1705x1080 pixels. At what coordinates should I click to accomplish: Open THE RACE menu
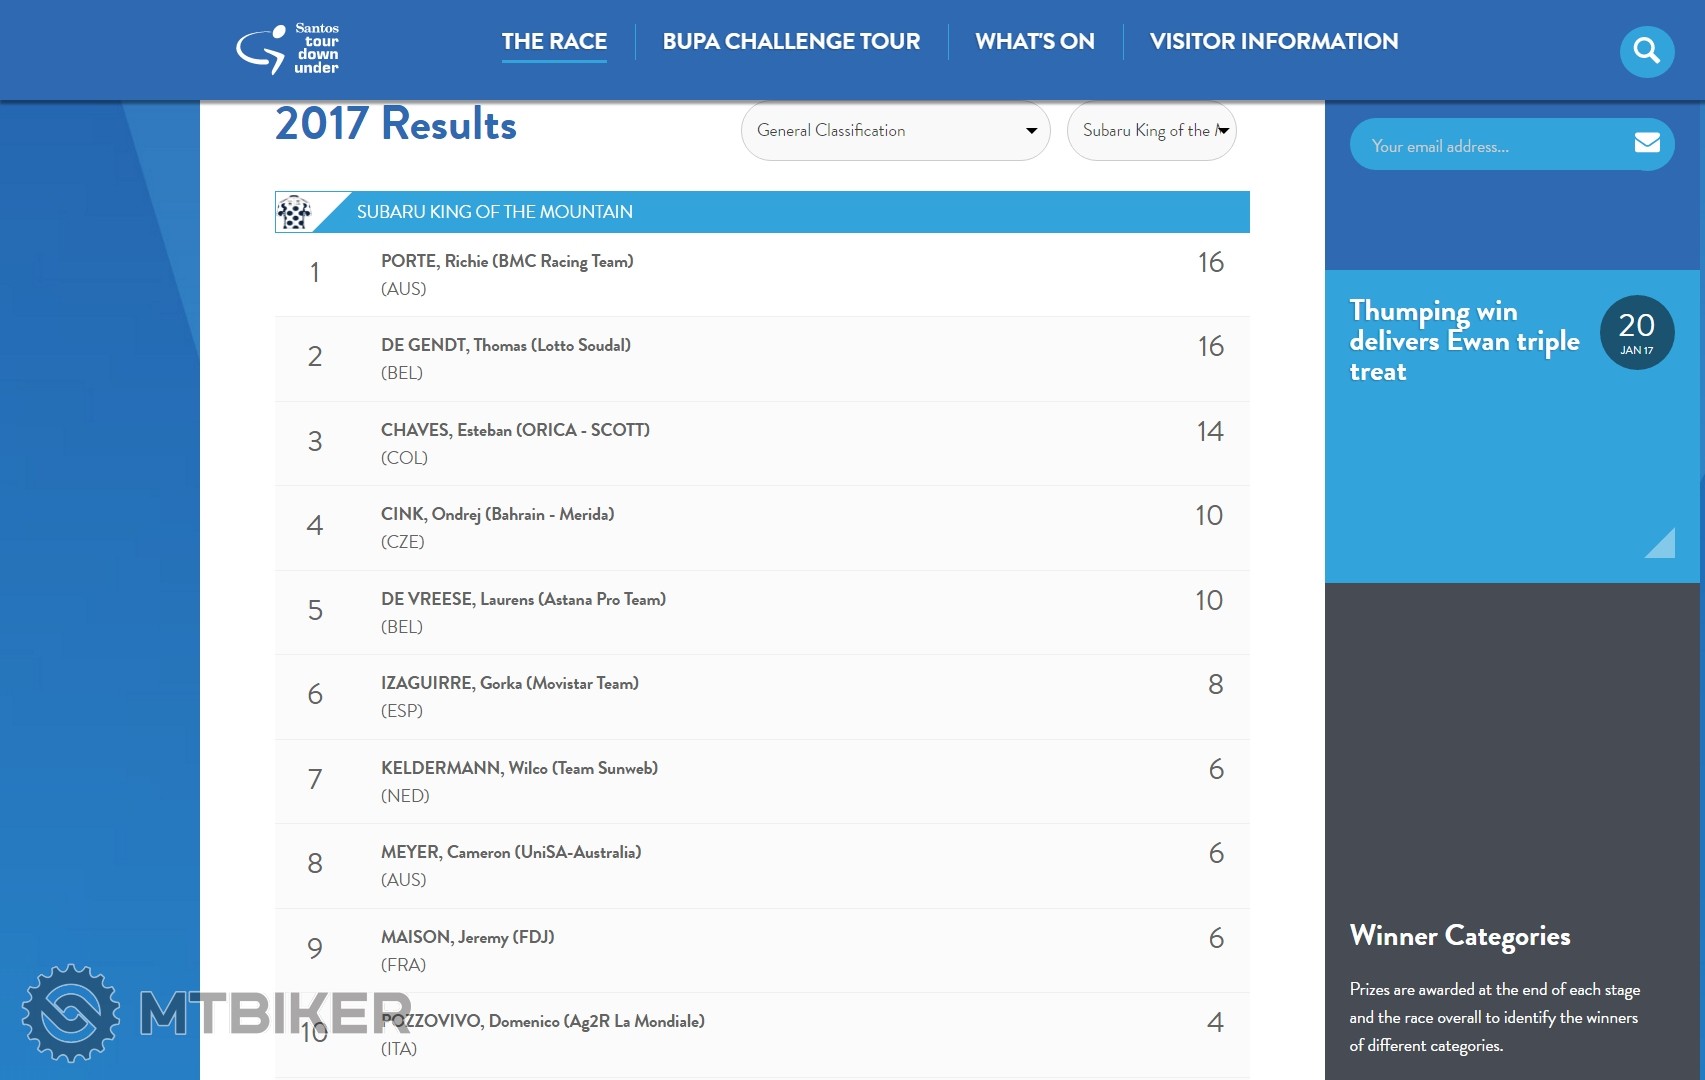[554, 42]
